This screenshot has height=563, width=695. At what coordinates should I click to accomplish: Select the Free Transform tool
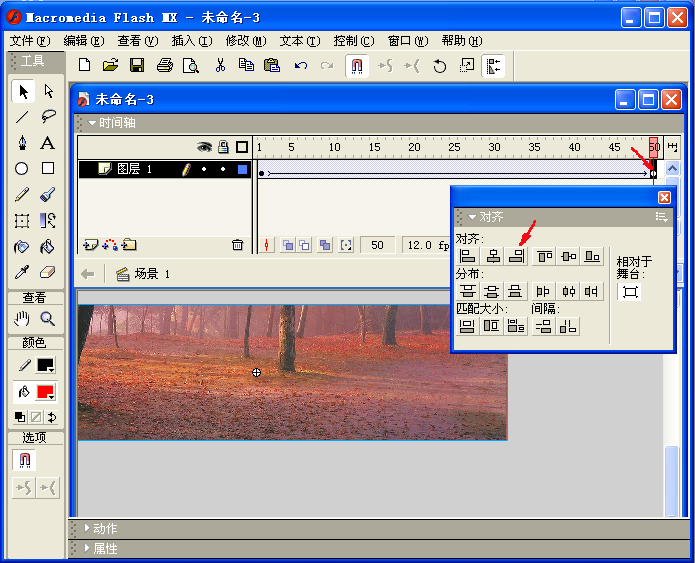[x=22, y=220]
